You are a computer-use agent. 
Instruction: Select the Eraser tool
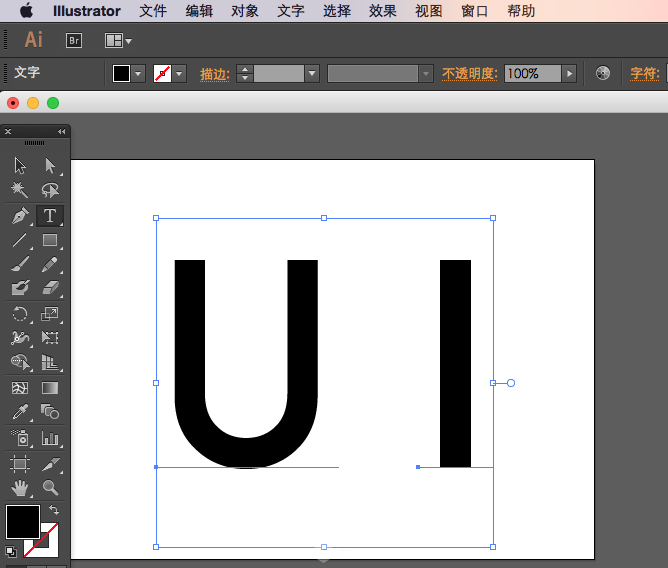coord(50,288)
